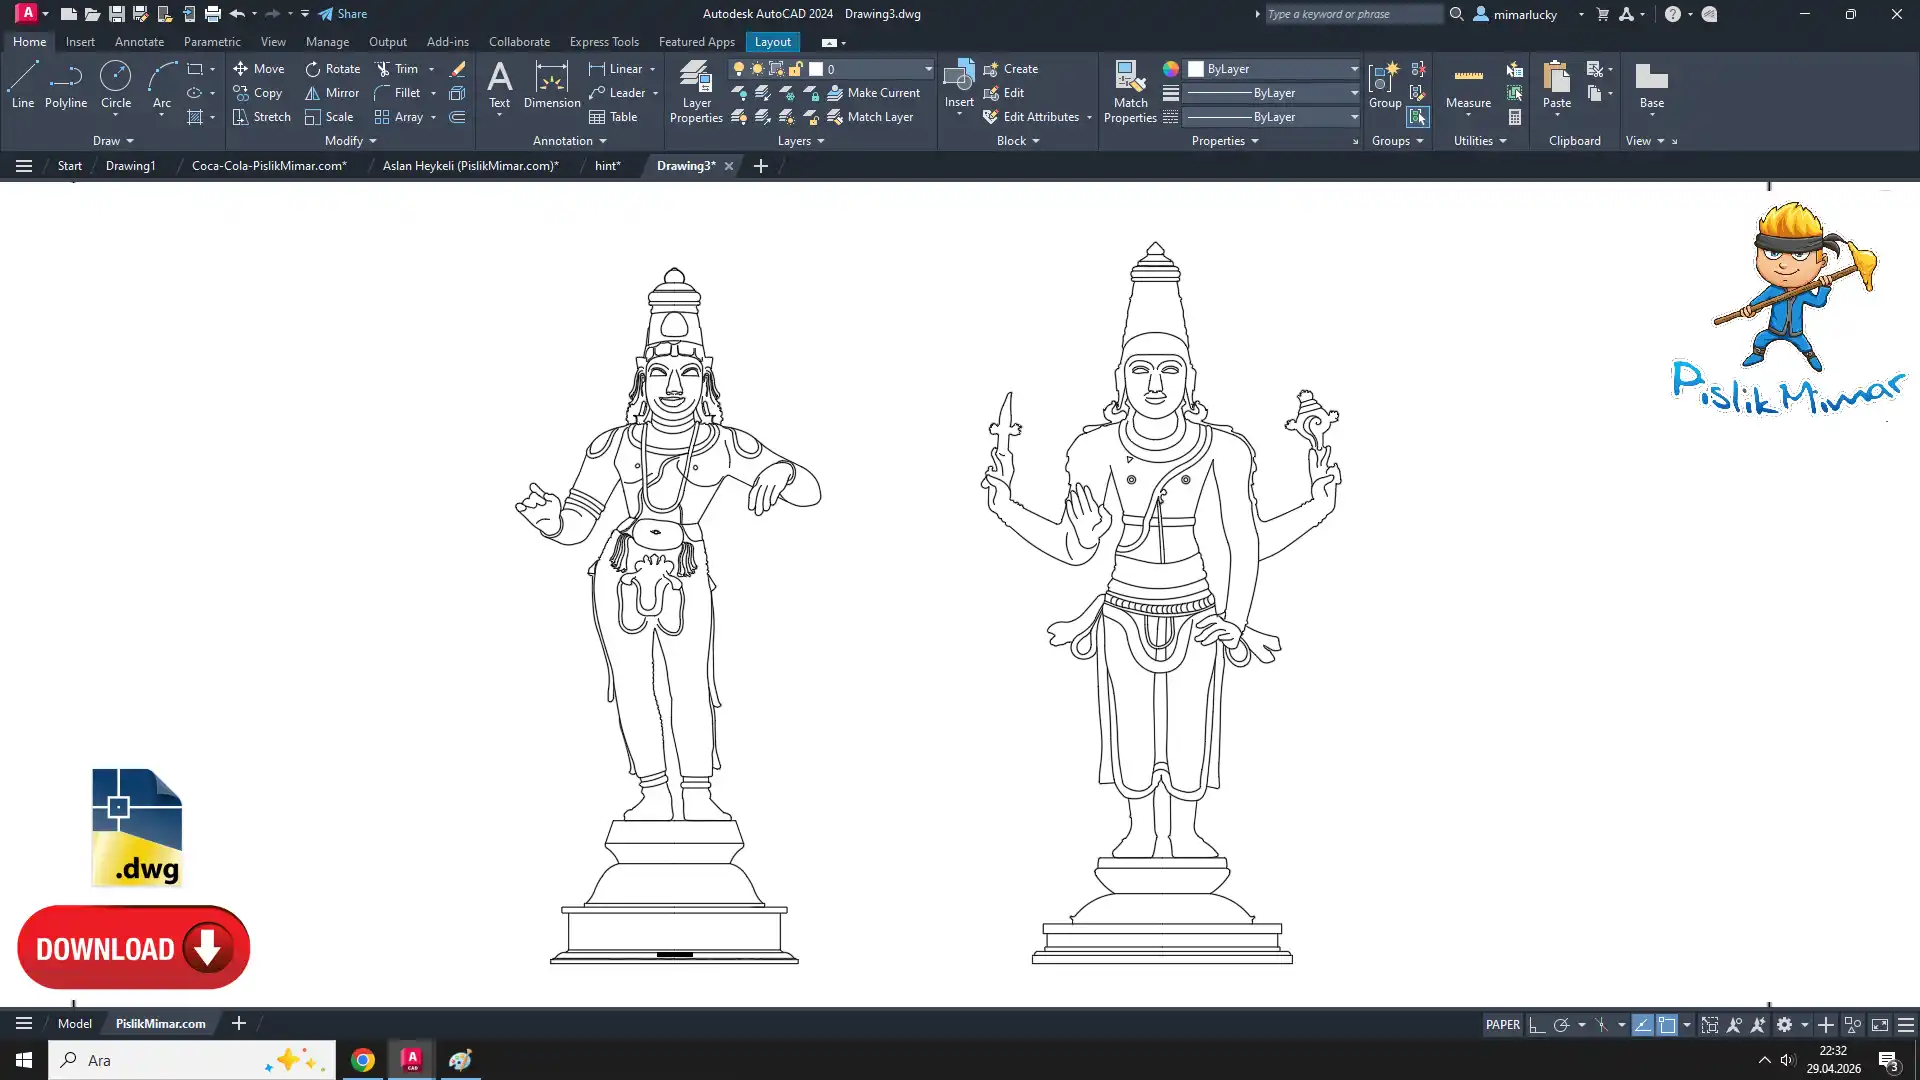Select the Polyline draw tool
The image size is (1920, 1080).
pyautogui.click(x=66, y=84)
